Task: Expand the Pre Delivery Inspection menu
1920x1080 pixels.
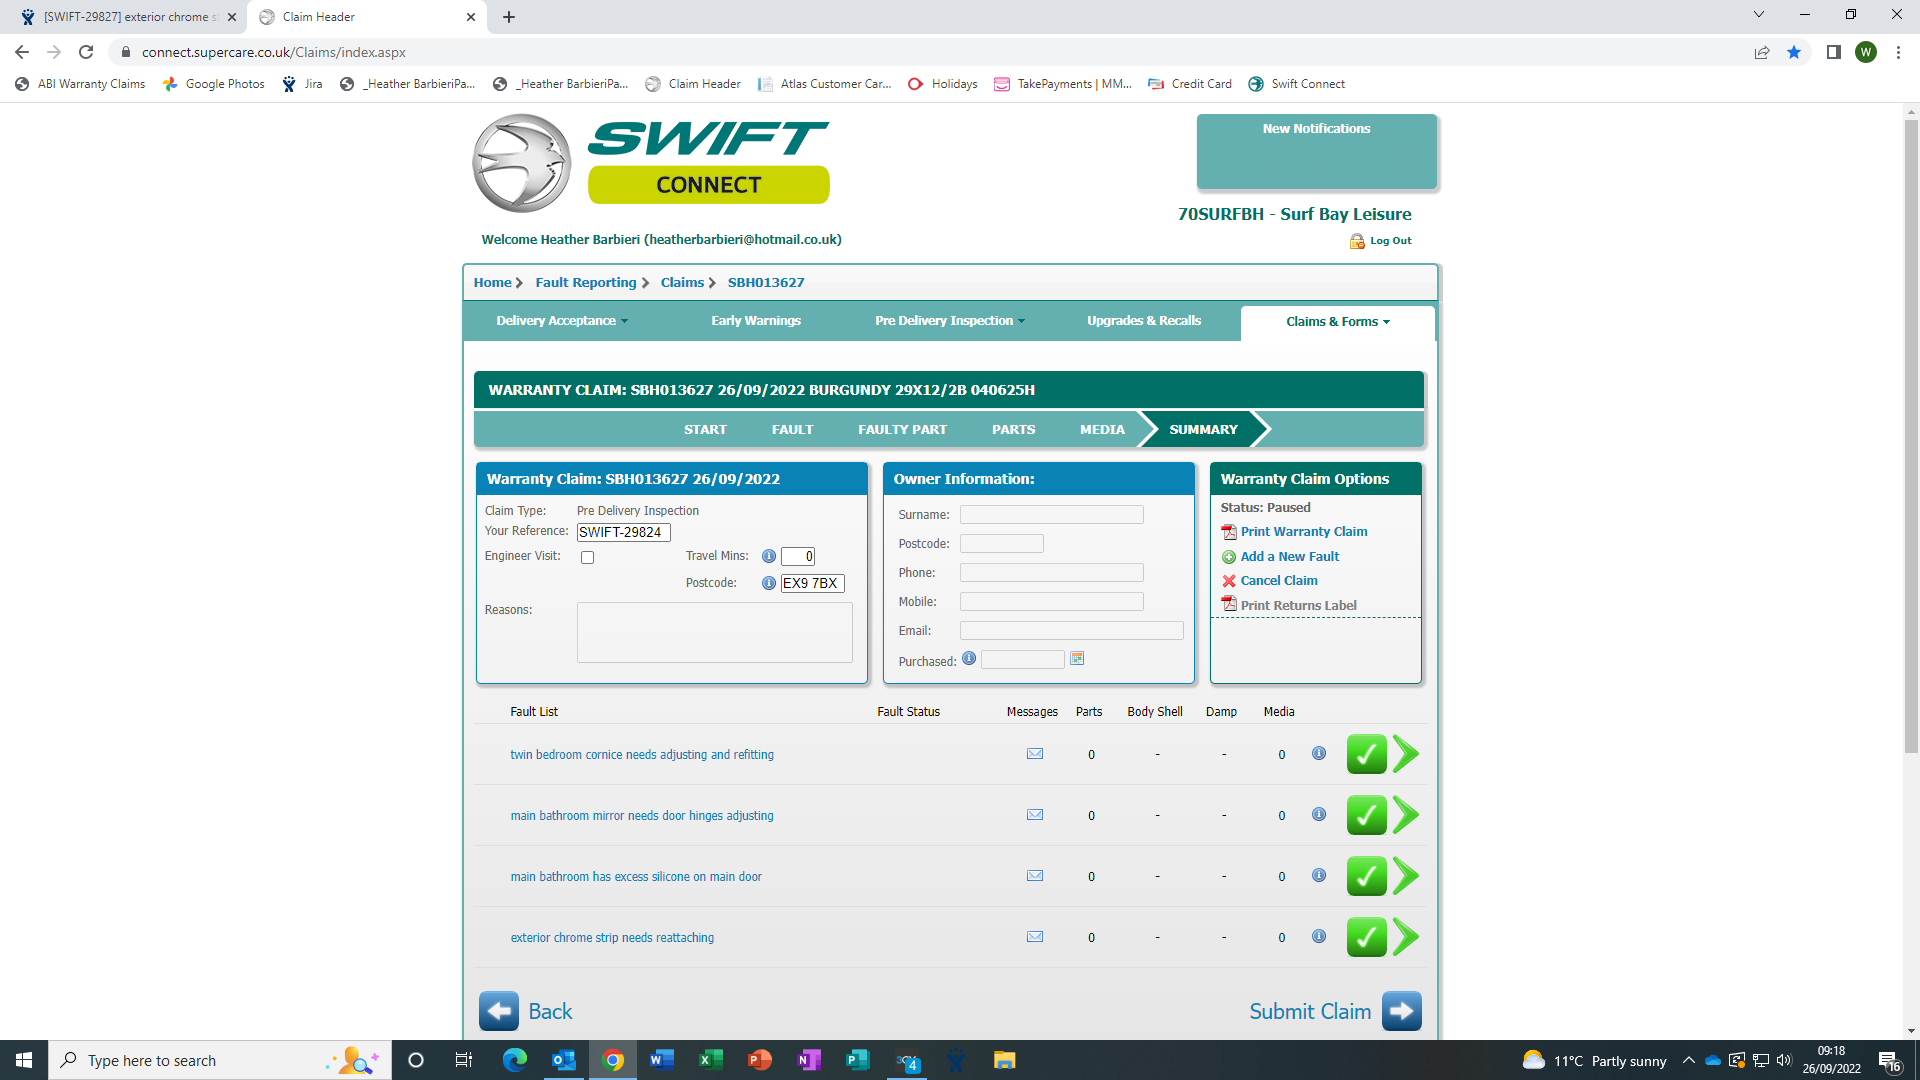Action: 949,321
